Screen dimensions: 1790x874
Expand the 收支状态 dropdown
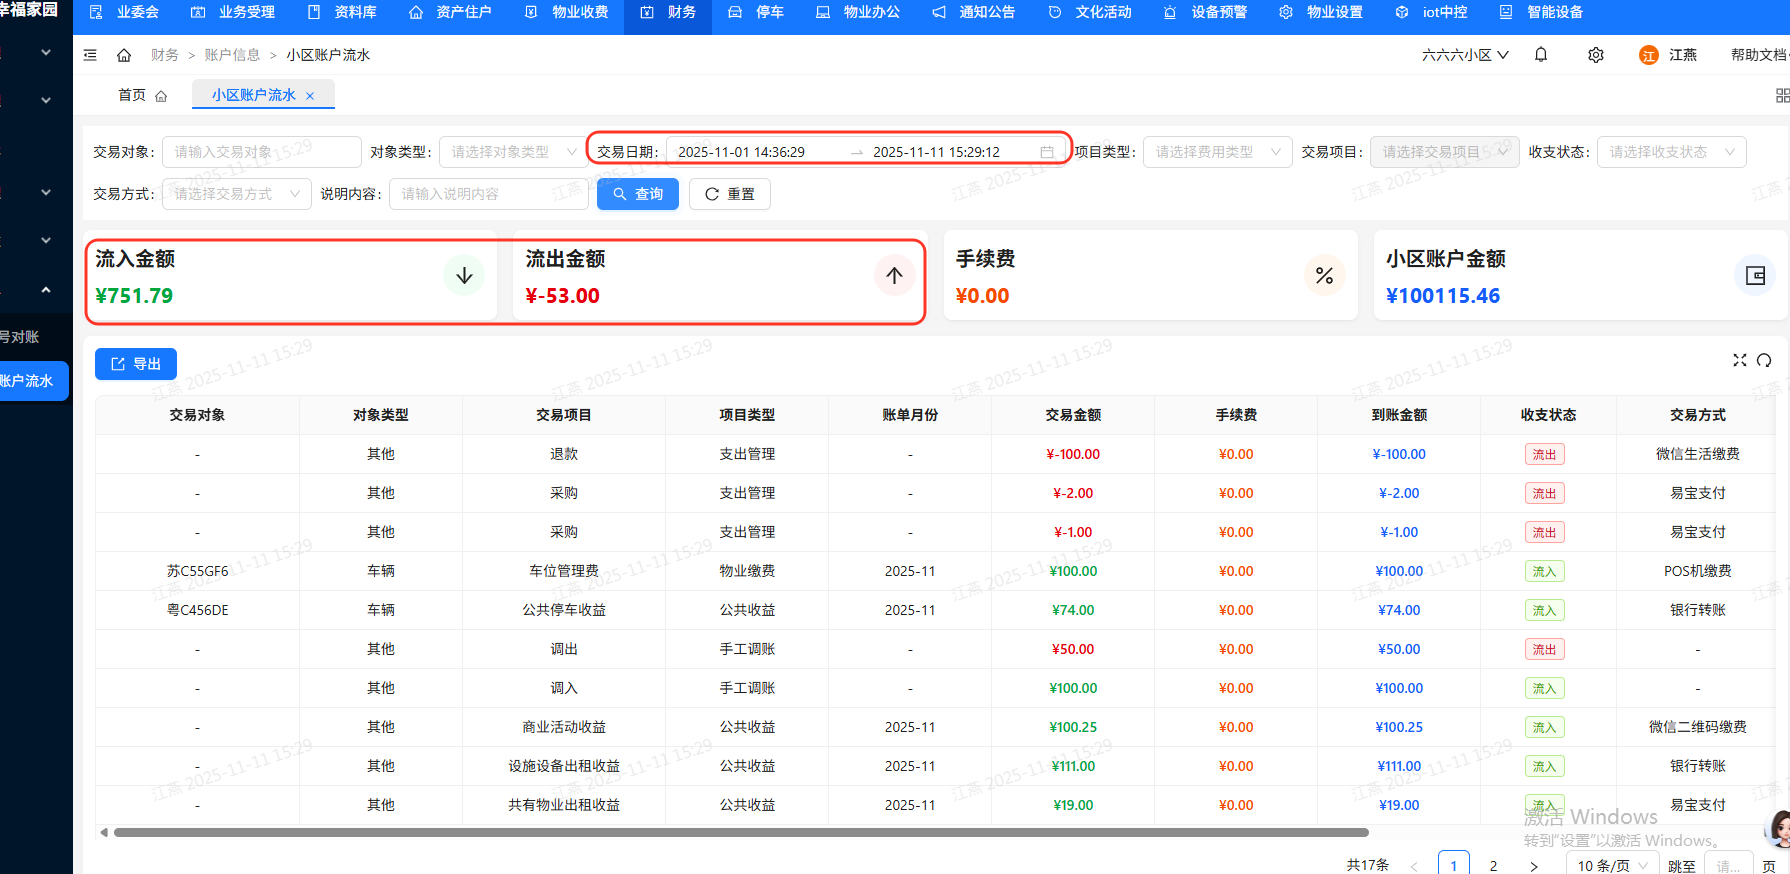click(x=1671, y=152)
